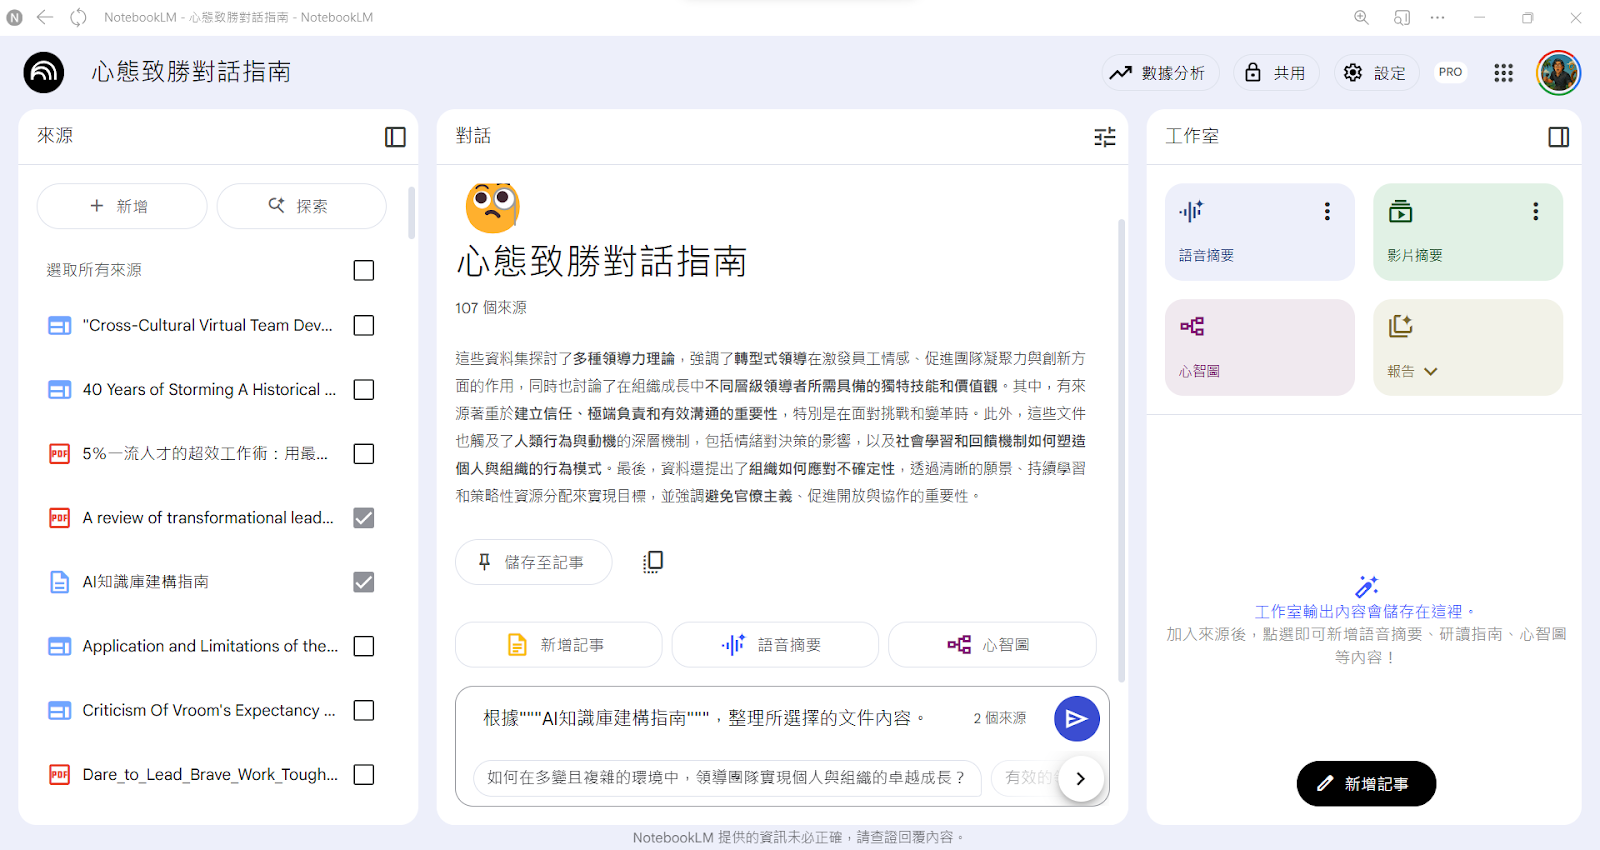
Task: Click the notebook title 心態致勝對話指南 in the header
Action: click(192, 72)
